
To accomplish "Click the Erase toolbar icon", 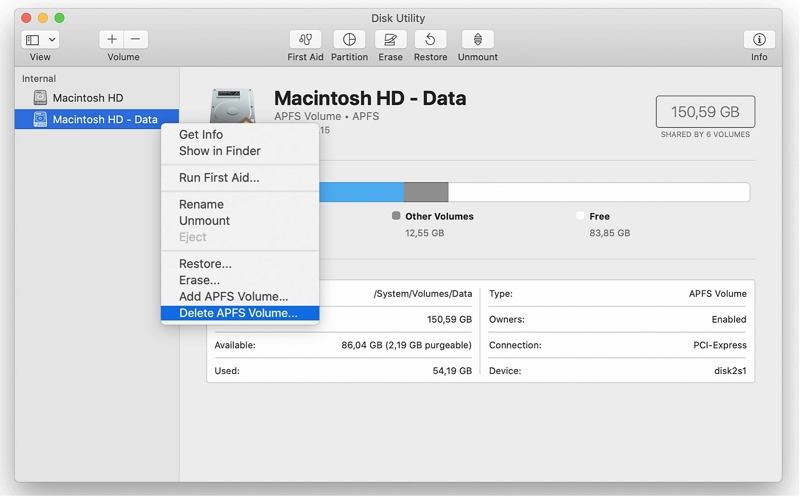I will pyautogui.click(x=390, y=39).
